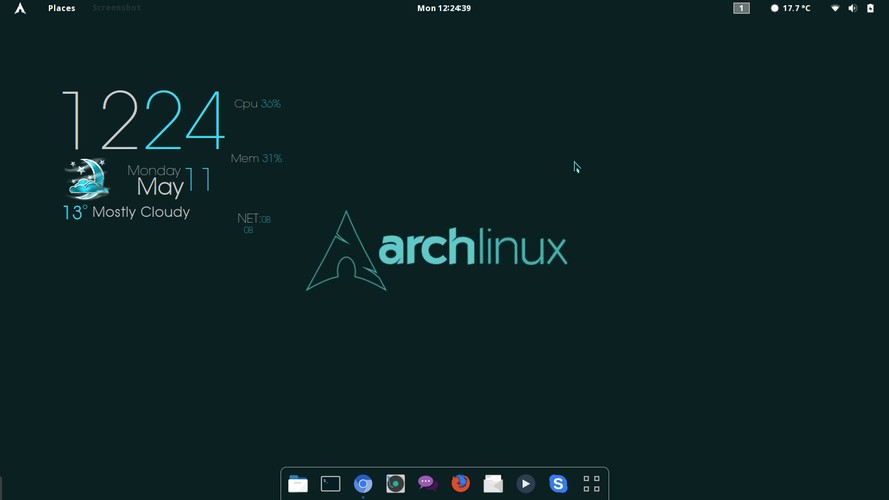Open the turntable music player icon

point(395,484)
